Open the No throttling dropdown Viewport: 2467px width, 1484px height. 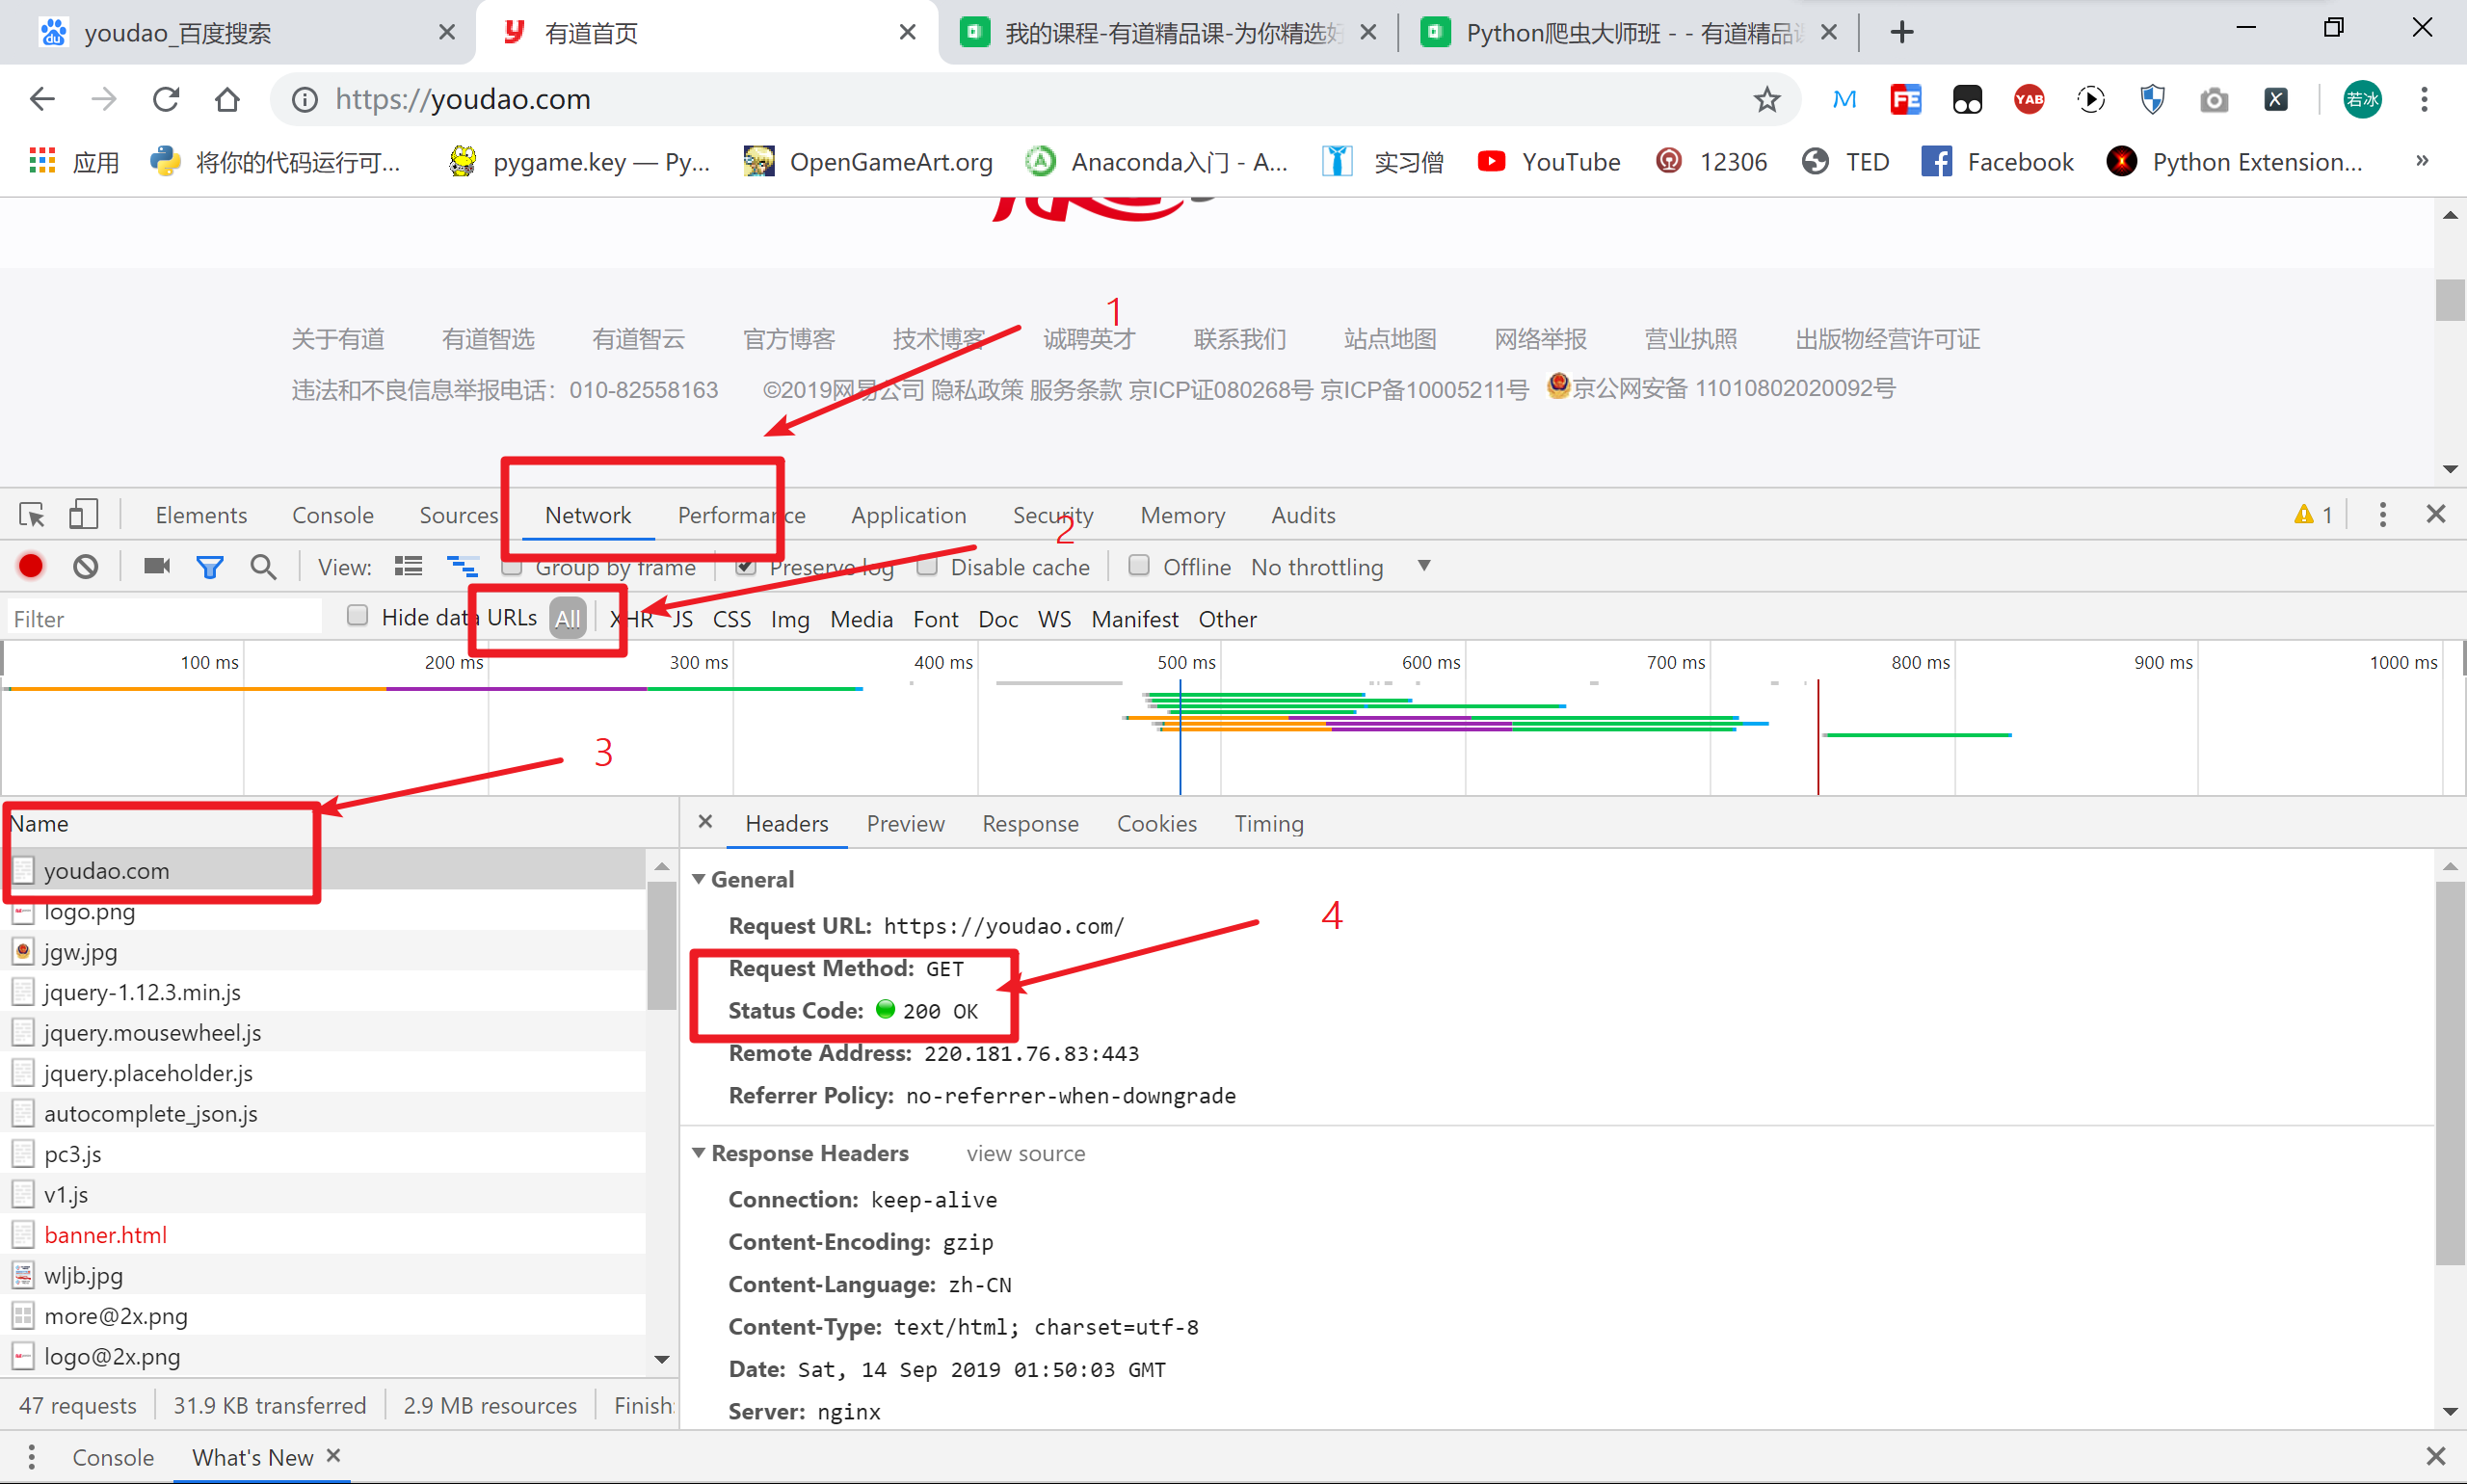(x=1340, y=567)
